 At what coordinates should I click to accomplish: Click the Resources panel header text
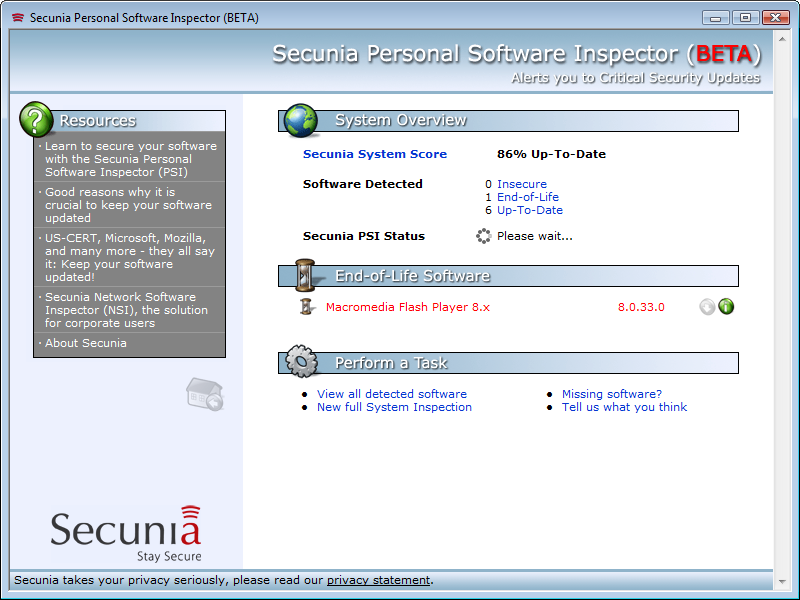tap(98, 120)
